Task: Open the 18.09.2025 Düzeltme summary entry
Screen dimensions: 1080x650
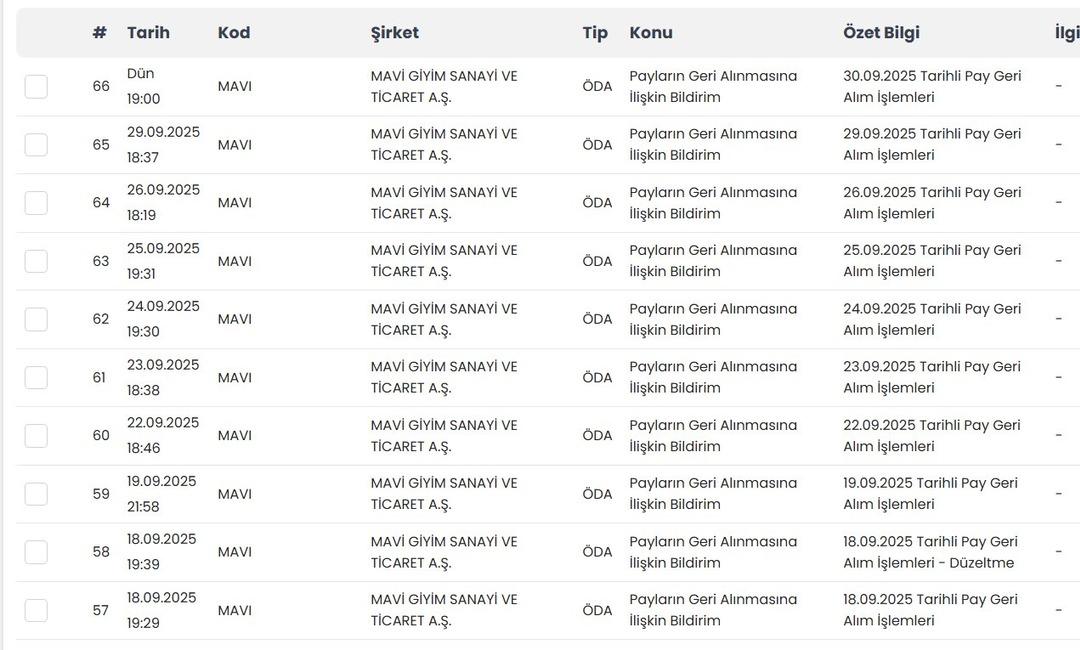Action: [x=931, y=552]
